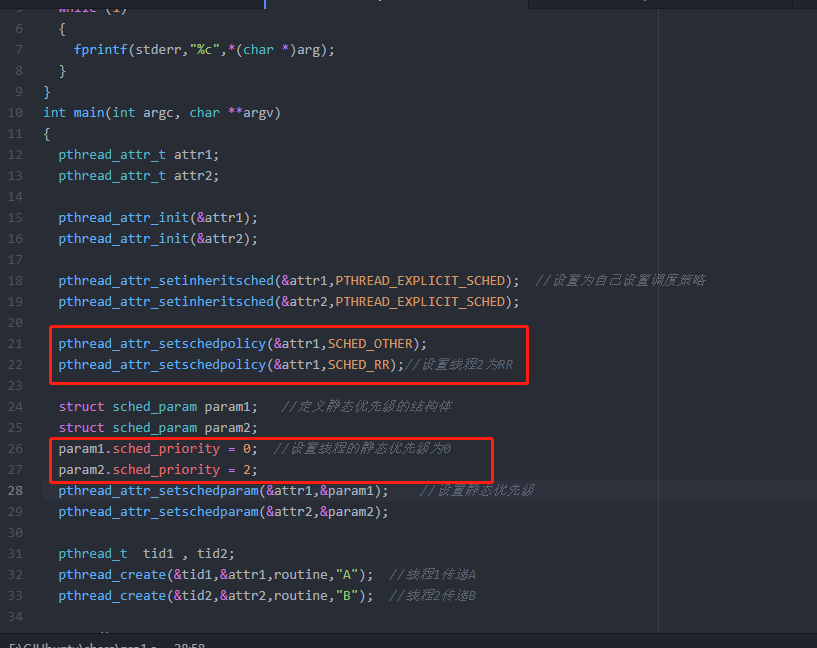Click PTHREAD_EXPLICIT_SCHED on line 18
This screenshot has width=817, height=648.
[420, 281]
